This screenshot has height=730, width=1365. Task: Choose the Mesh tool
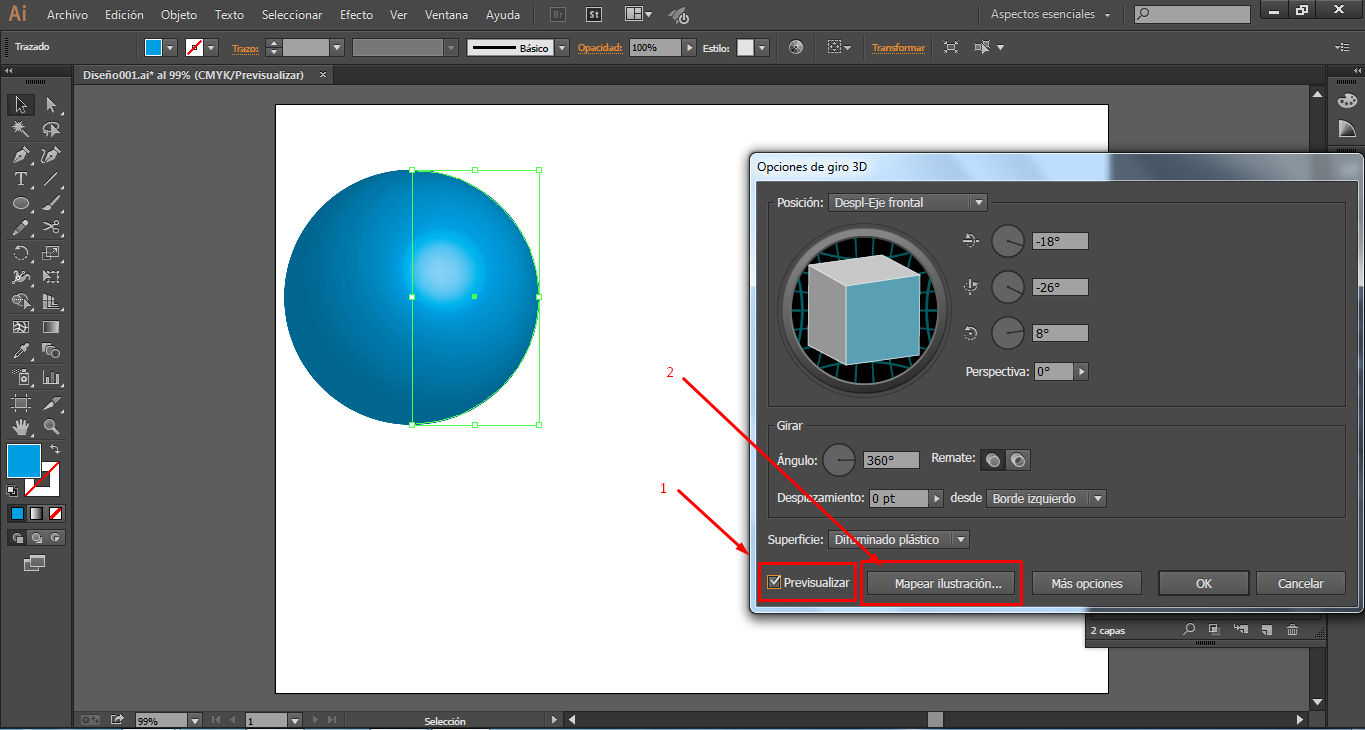[x=20, y=327]
